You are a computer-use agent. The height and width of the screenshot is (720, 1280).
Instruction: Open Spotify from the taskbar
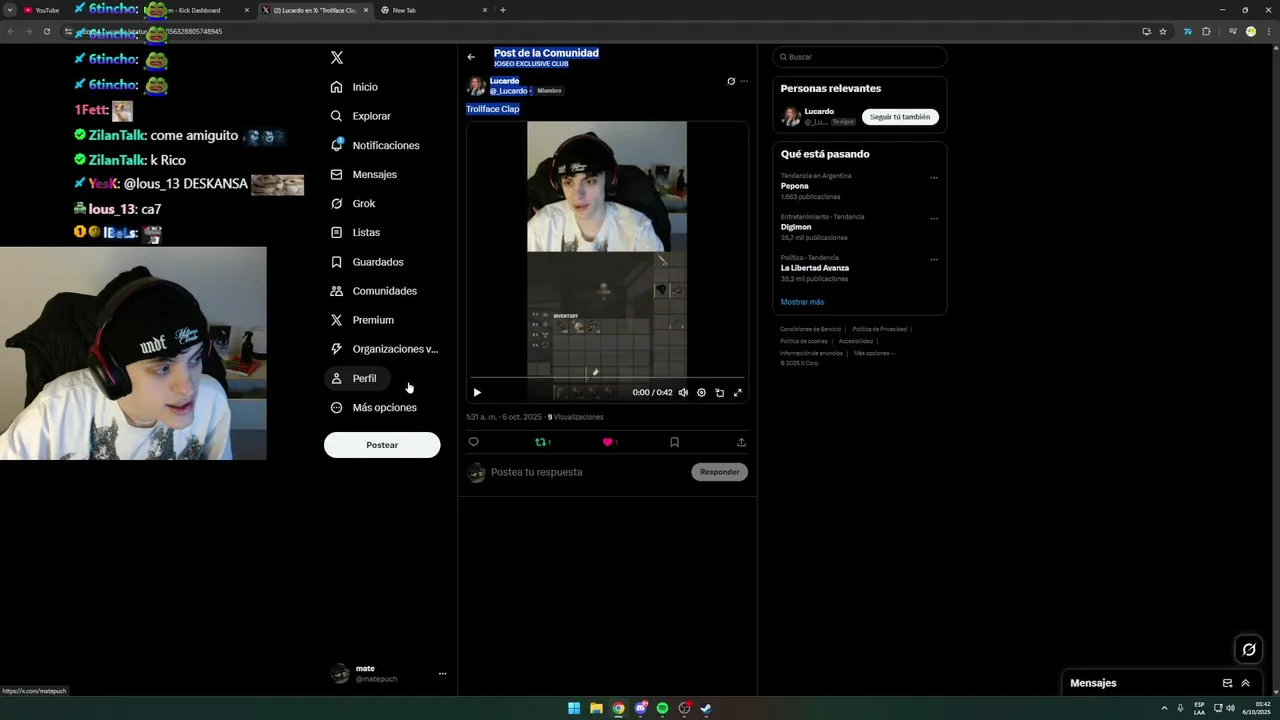pyautogui.click(x=662, y=708)
